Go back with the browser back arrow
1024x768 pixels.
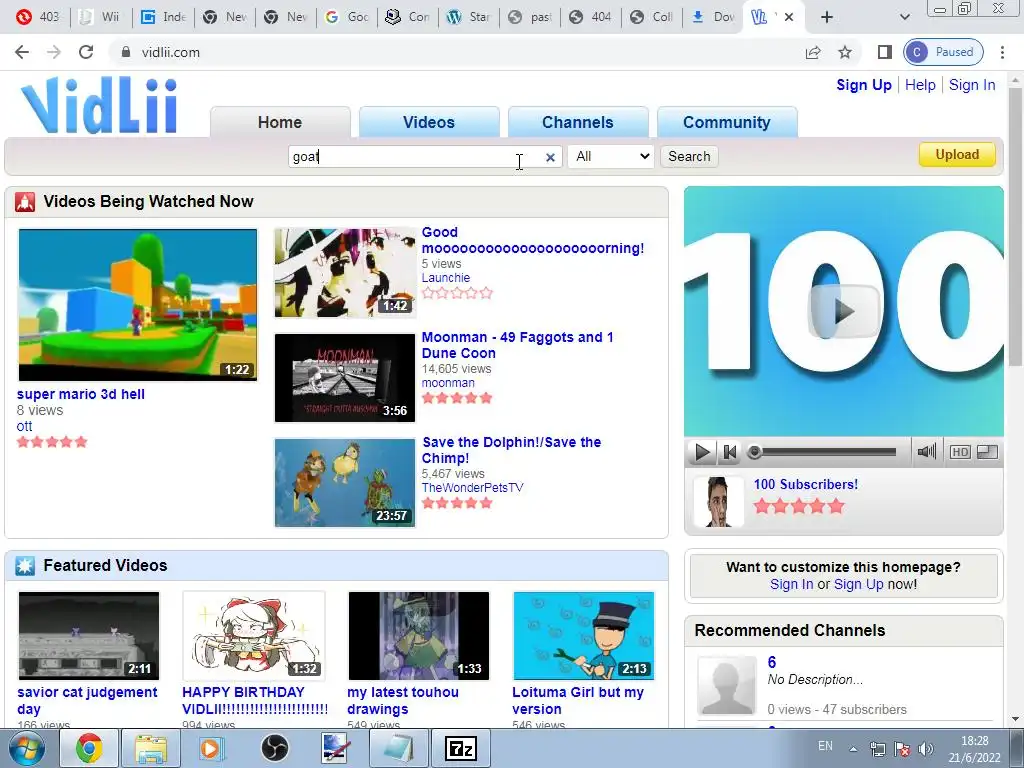click(22, 52)
